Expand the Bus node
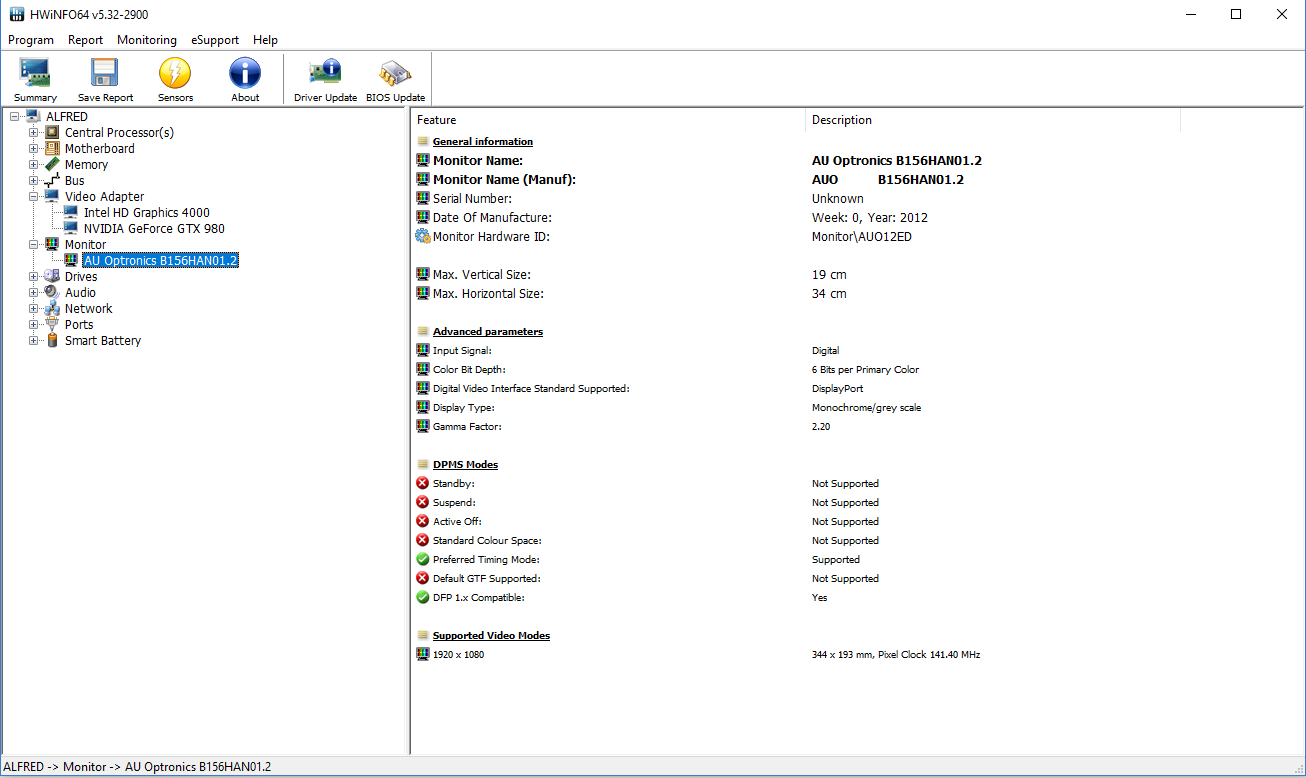 [x=34, y=181]
